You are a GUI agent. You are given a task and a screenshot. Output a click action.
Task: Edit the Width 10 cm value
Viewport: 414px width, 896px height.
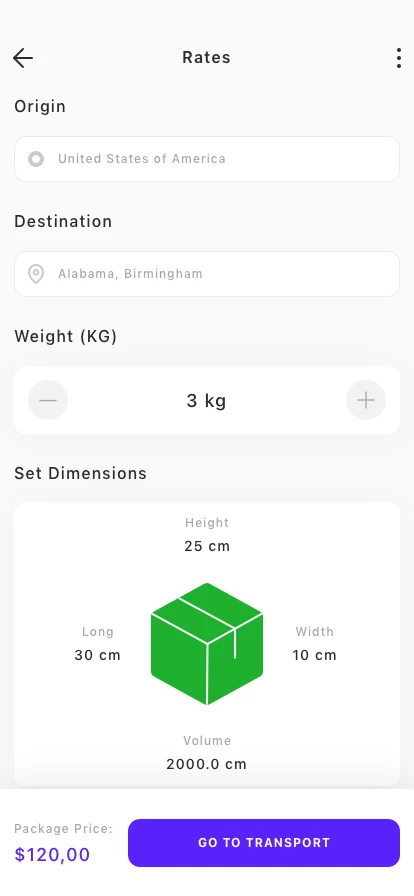click(315, 655)
